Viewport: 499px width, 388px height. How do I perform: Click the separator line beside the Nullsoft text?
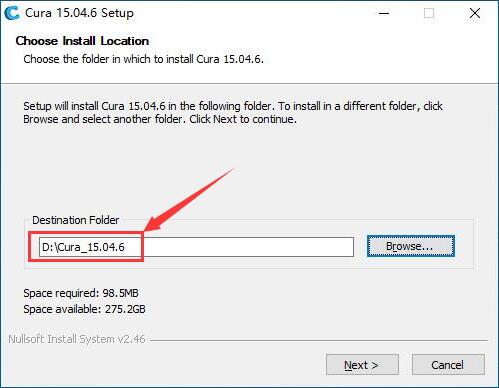pos(319,340)
